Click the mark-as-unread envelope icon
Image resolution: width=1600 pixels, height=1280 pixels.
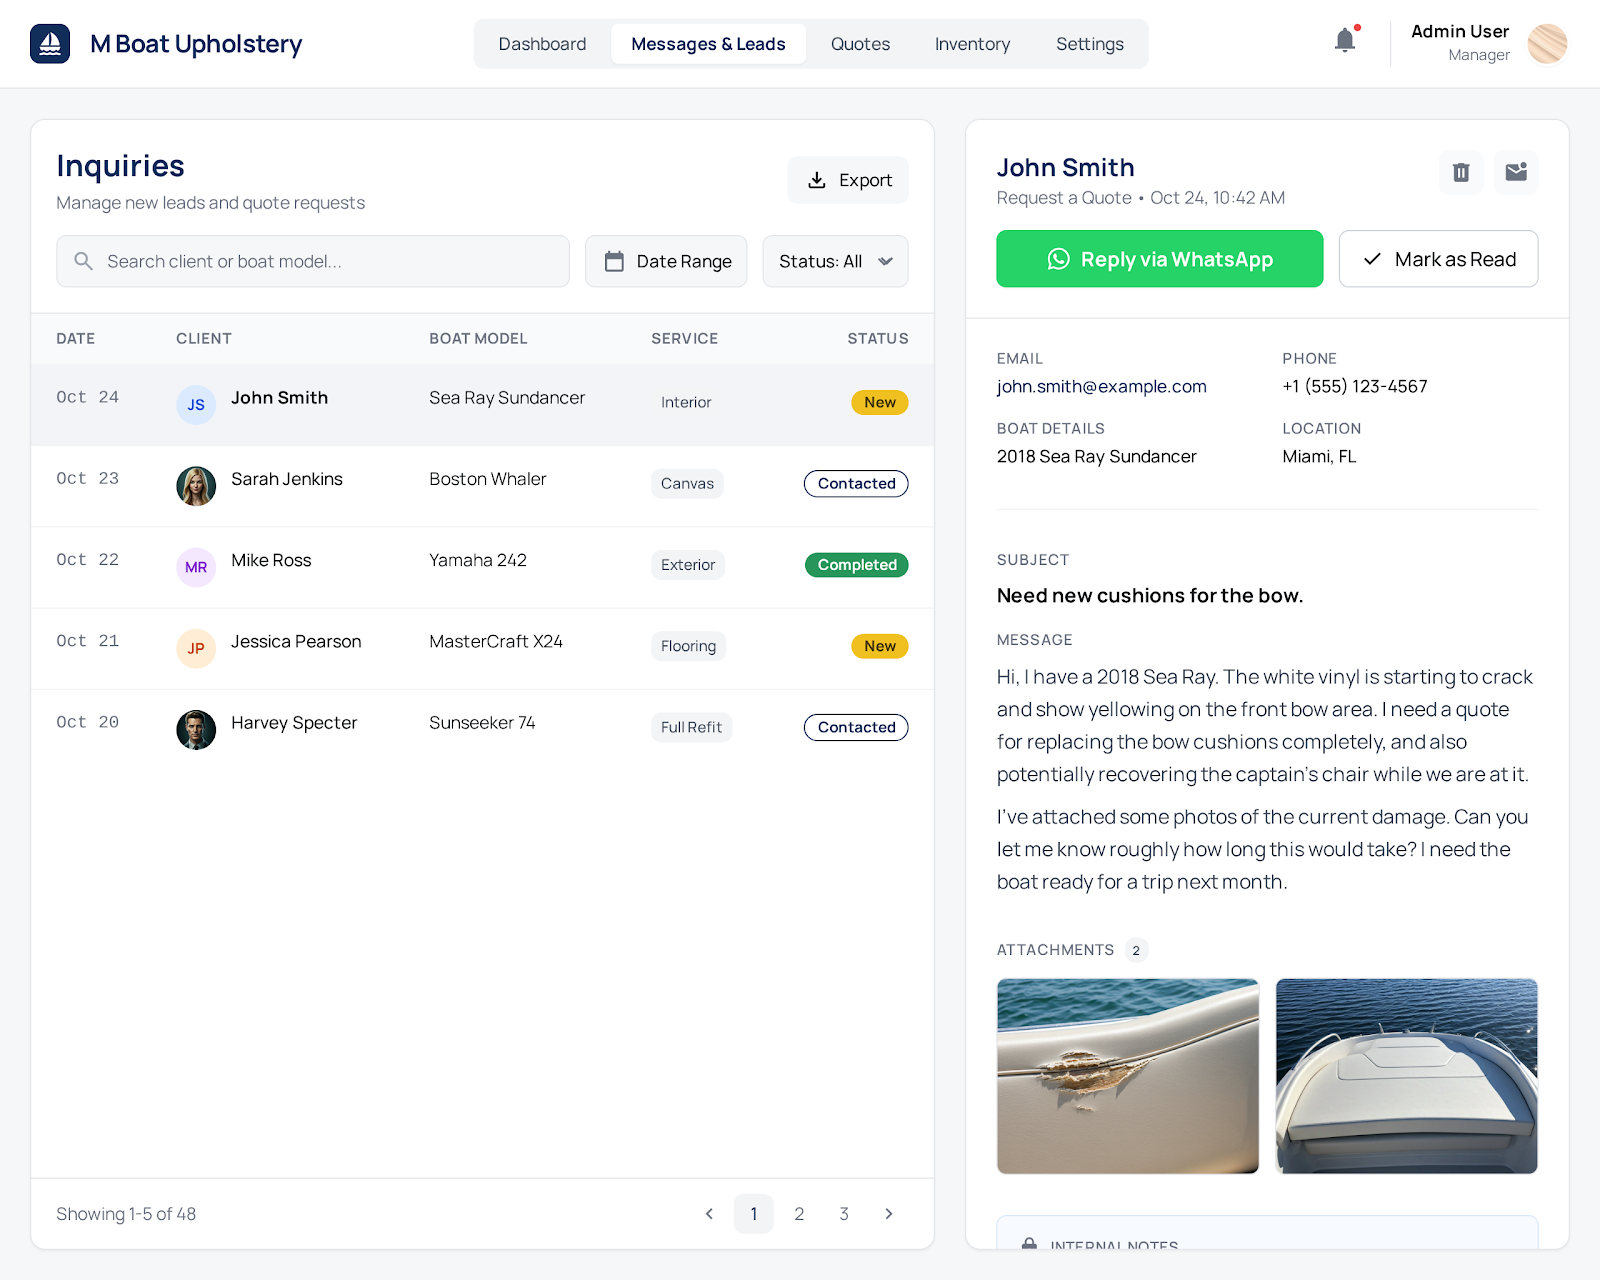pyautogui.click(x=1516, y=172)
